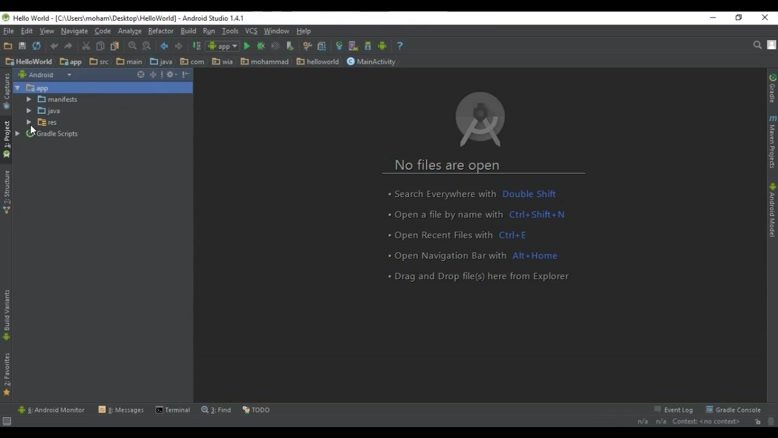Click the Find magnifier icon
778x438 pixels.
coord(132,46)
